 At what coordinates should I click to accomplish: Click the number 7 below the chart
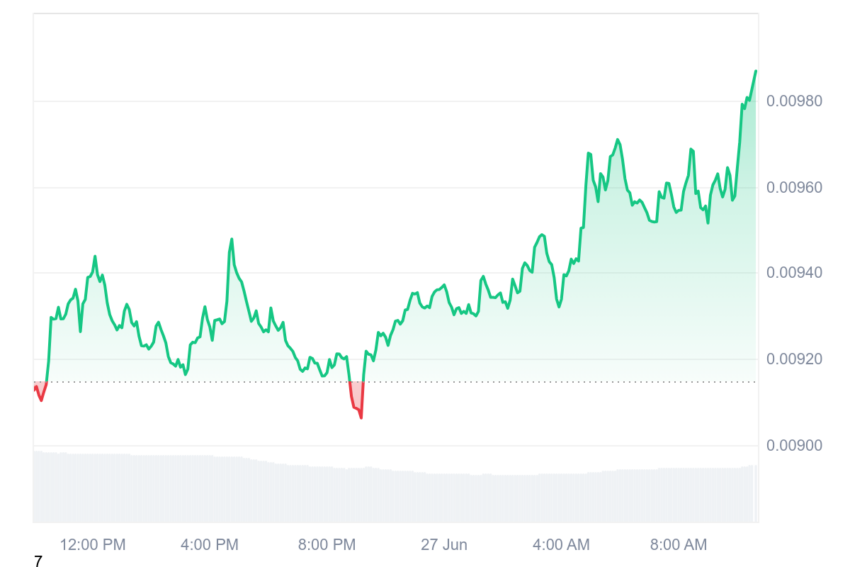coord(38,561)
